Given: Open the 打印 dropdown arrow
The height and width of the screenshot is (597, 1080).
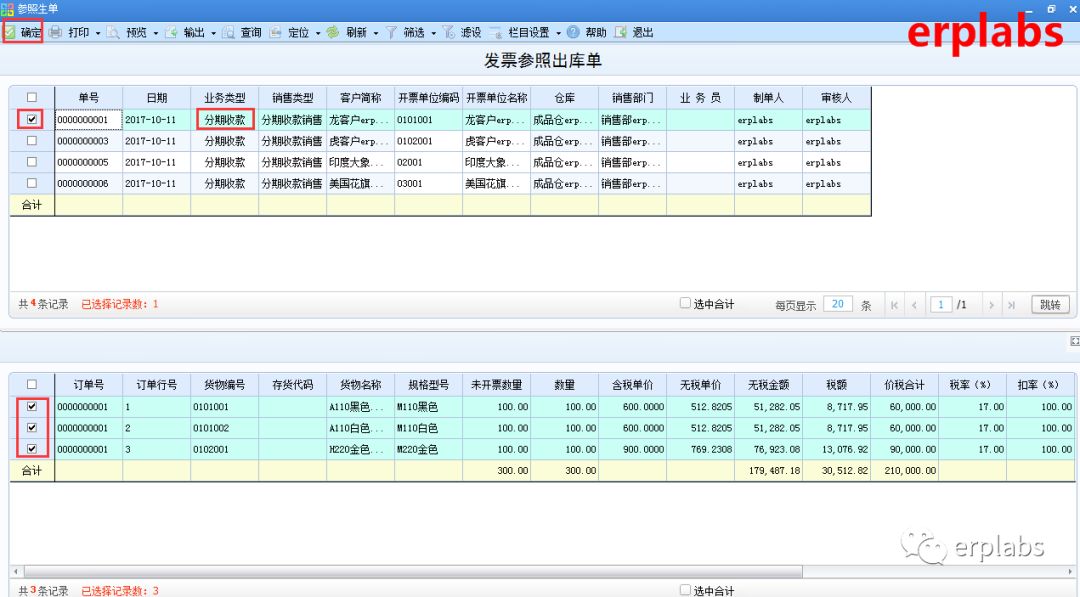Looking at the screenshot, I should 98,33.
